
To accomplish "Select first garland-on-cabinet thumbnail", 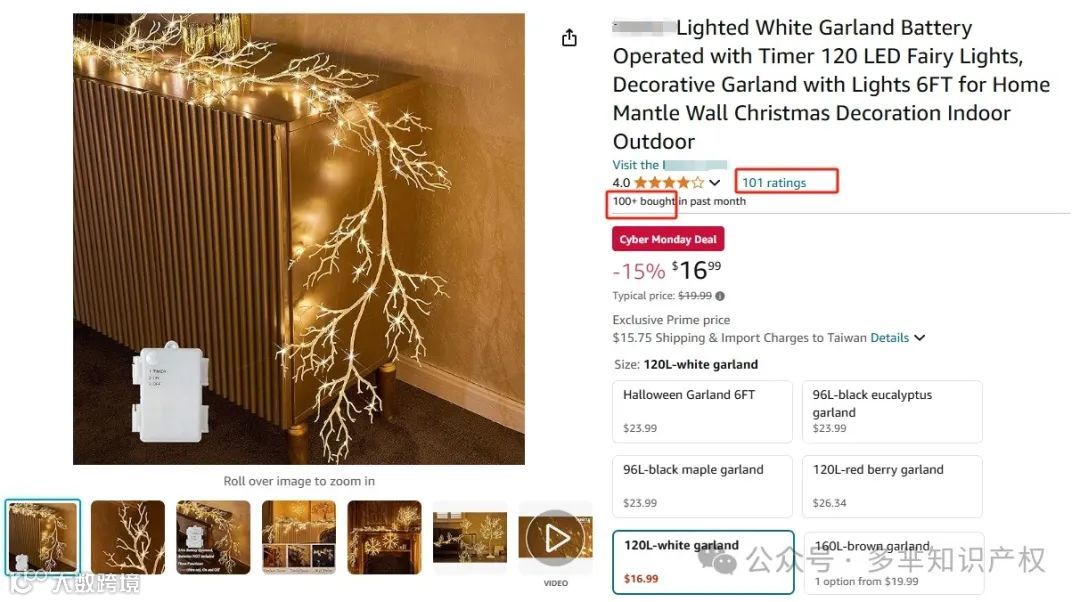I will pyautogui.click(x=43, y=537).
